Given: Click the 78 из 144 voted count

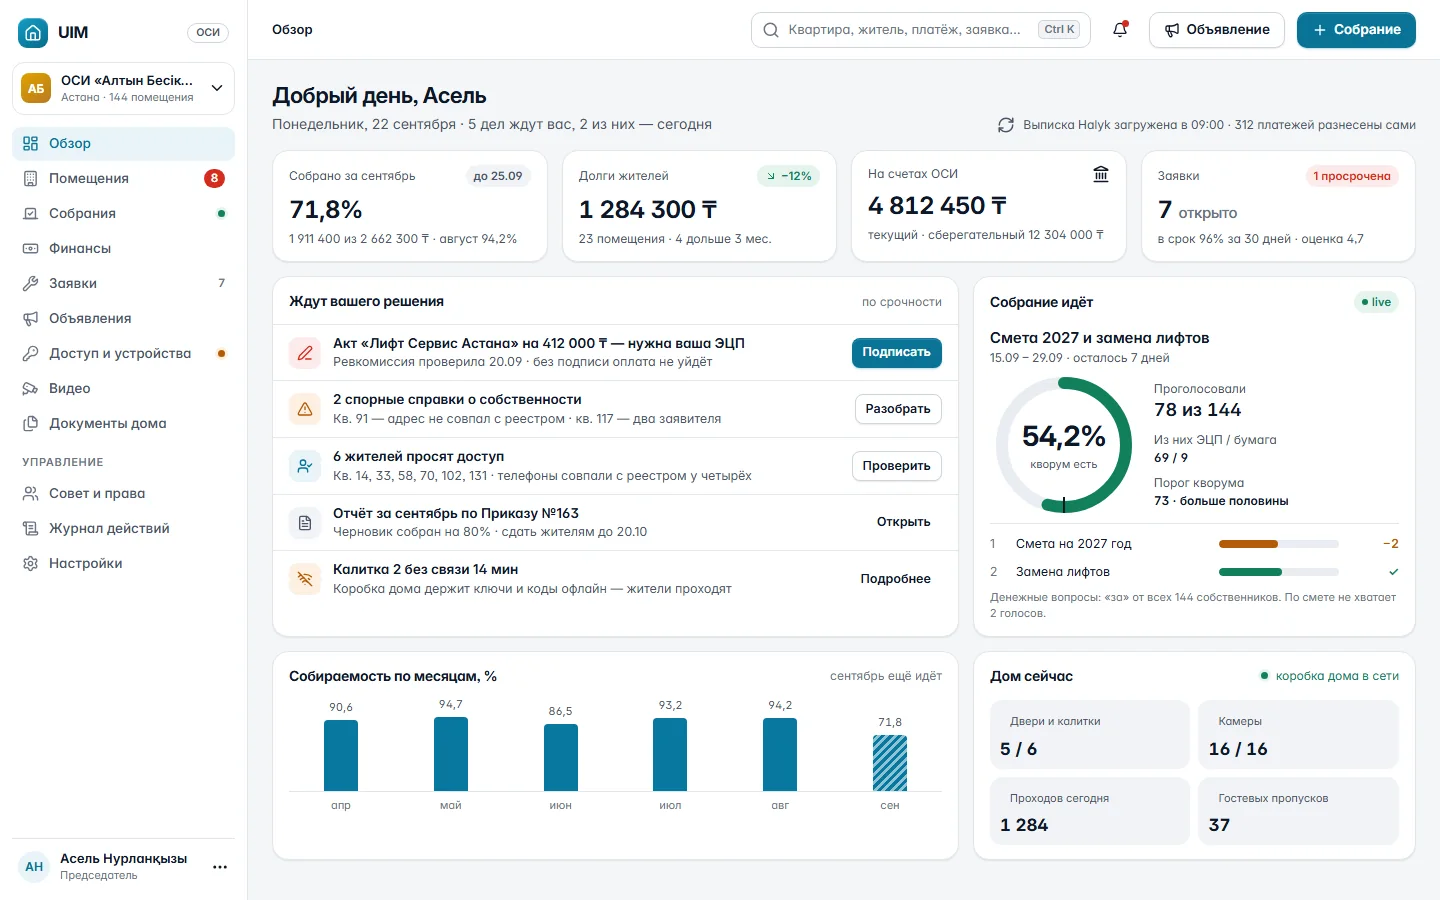Looking at the screenshot, I should (x=1198, y=410).
